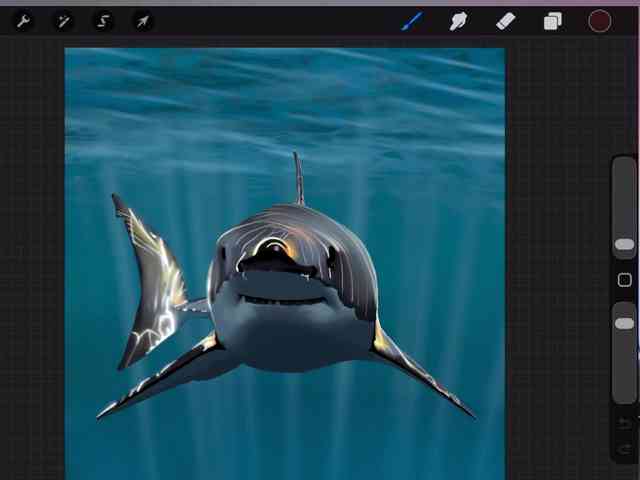Tap the square Modify button between sliders
The image size is (640, 480).
click(x=624, y=280)
